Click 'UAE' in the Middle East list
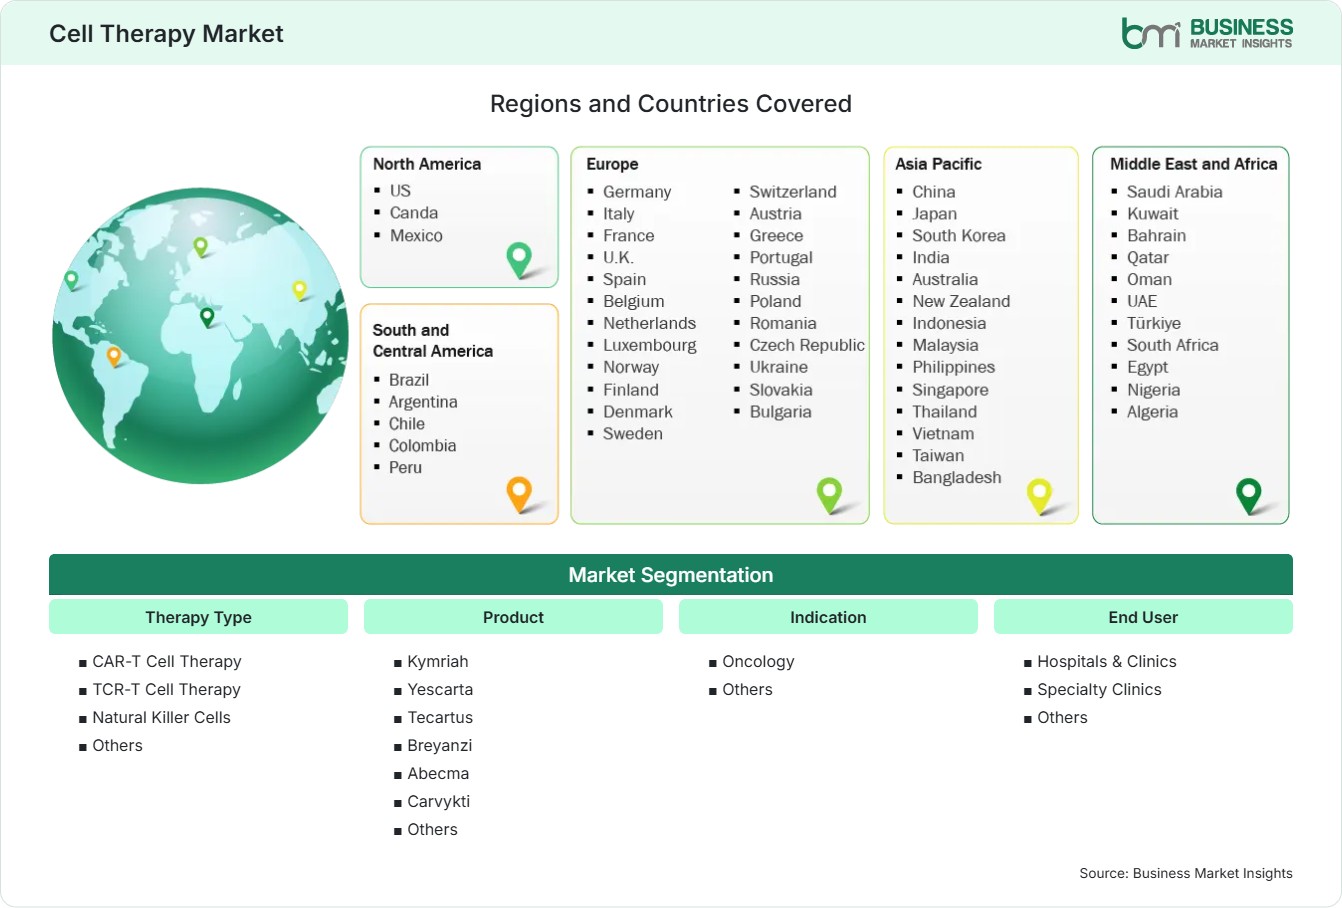Image resolution: width=1342 pixels, height=908 pixels. [1142, 302]
